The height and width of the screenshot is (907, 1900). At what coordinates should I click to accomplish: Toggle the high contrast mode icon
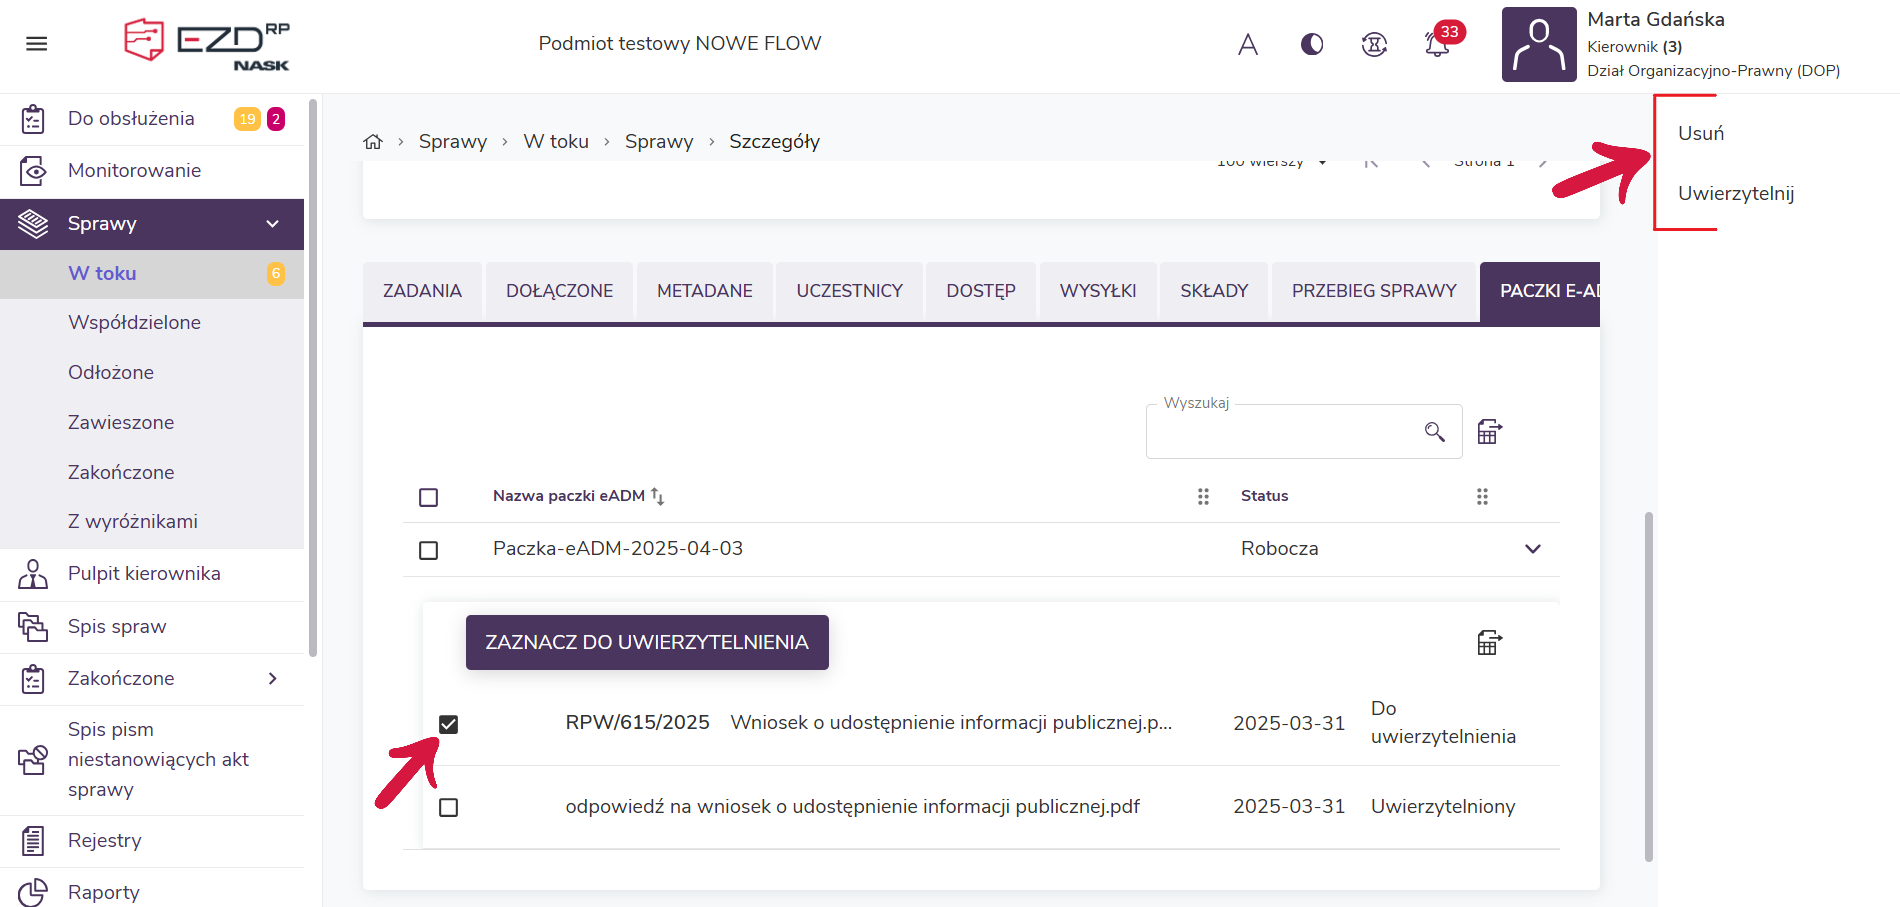click(x=1311, y=44)
